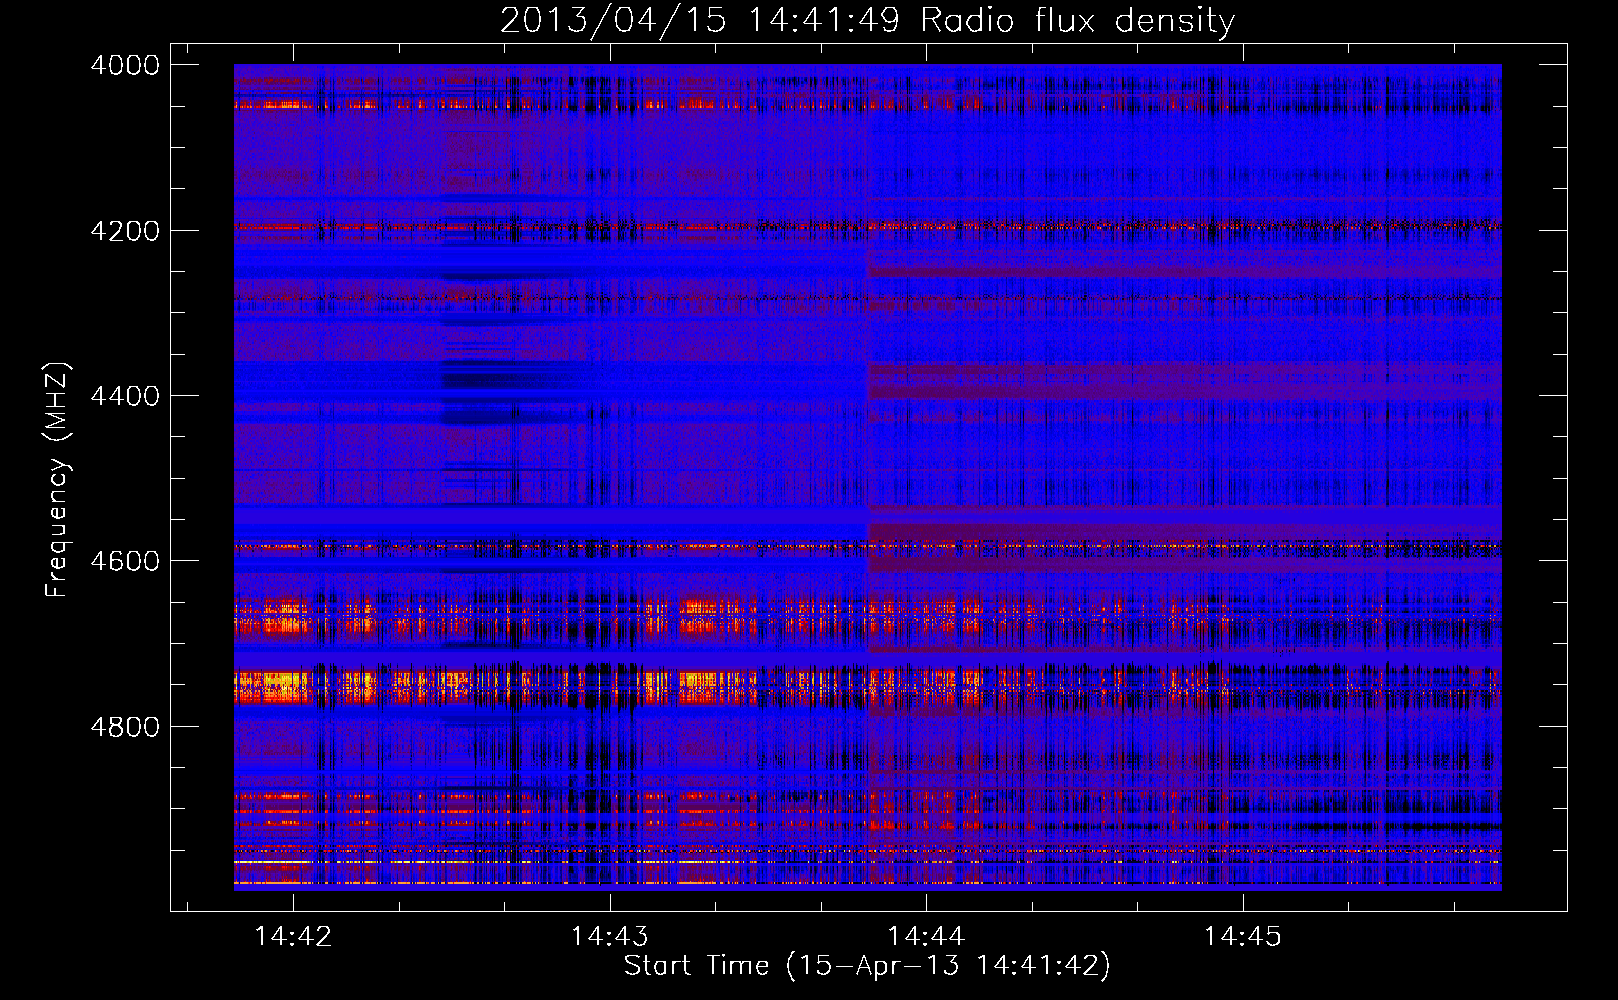Viewport: 1618px width, 1000px height.
Task: Click the 4600 frequency tick label
Action: [x=125, y=561]
